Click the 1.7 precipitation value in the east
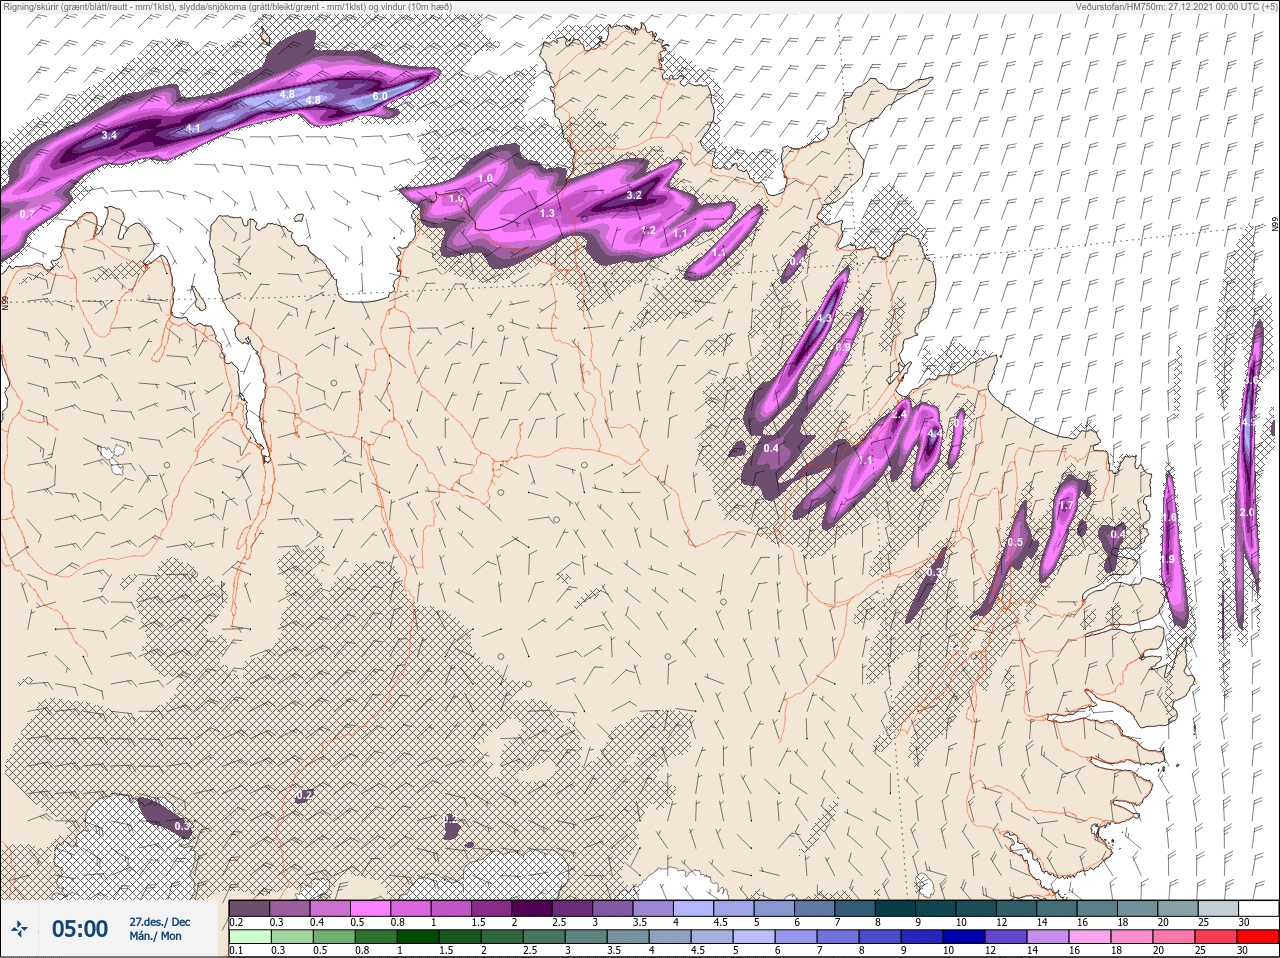1280x958 pixels. click(1066, 506)
